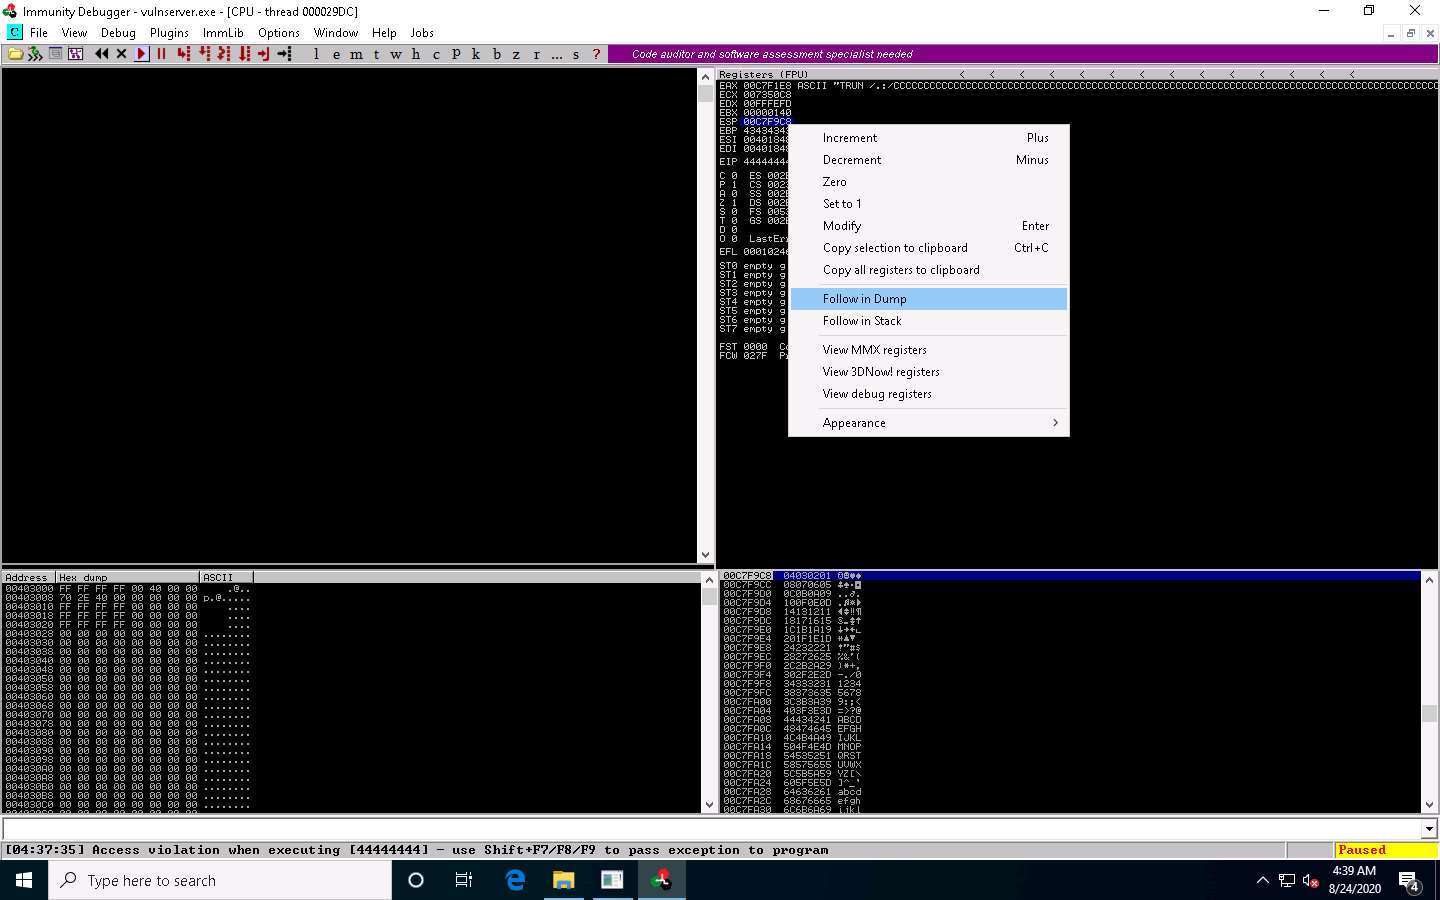Show executable modules via 'e' button
This screenshot has width=1440, height=900.
[x=336, y=54]
